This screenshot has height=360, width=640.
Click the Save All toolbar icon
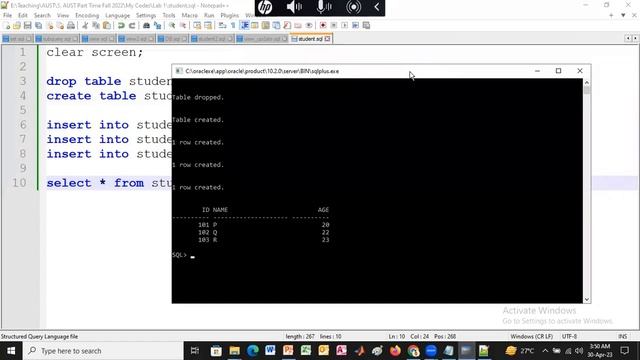pyautogui.click(x=38, y=25)
